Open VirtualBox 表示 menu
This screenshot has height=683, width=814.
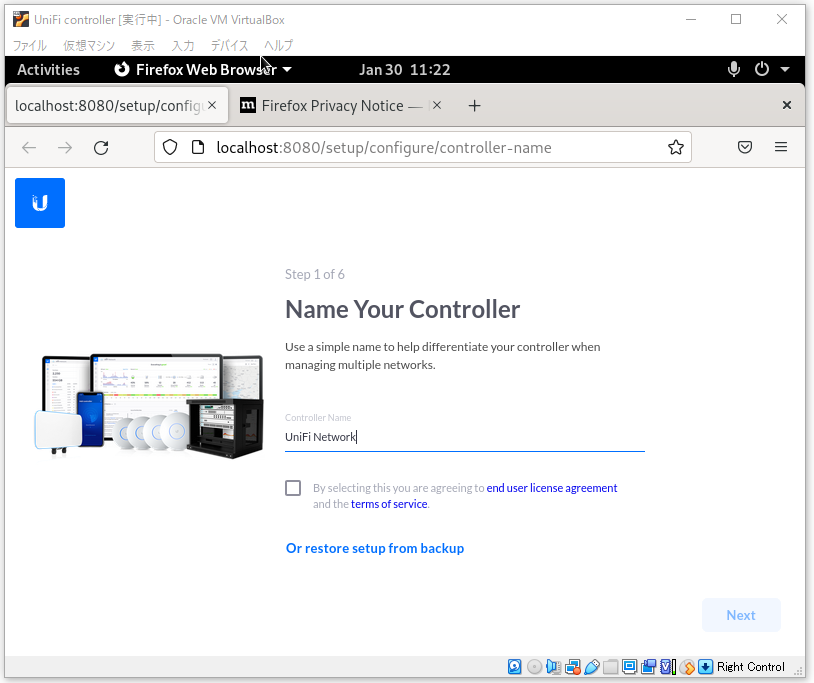[143, 45]
